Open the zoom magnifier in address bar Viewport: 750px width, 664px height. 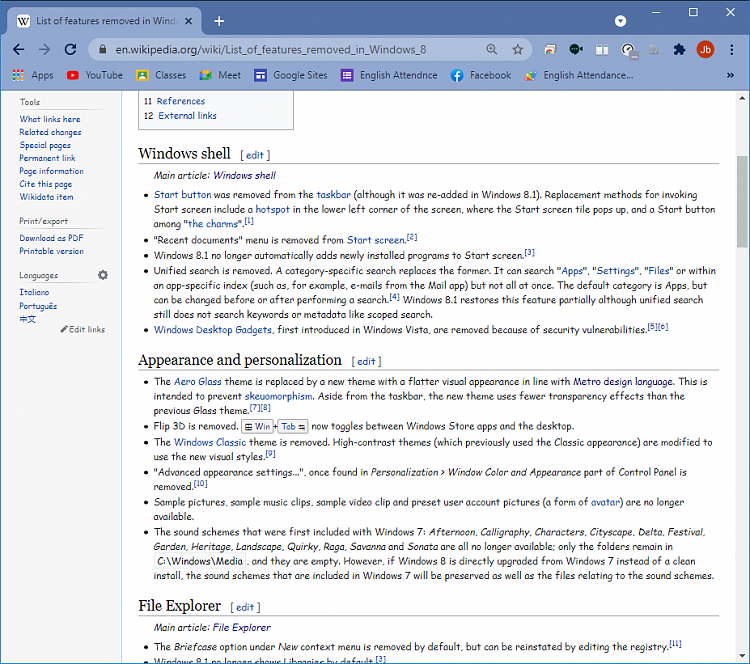tap(492, 49)
